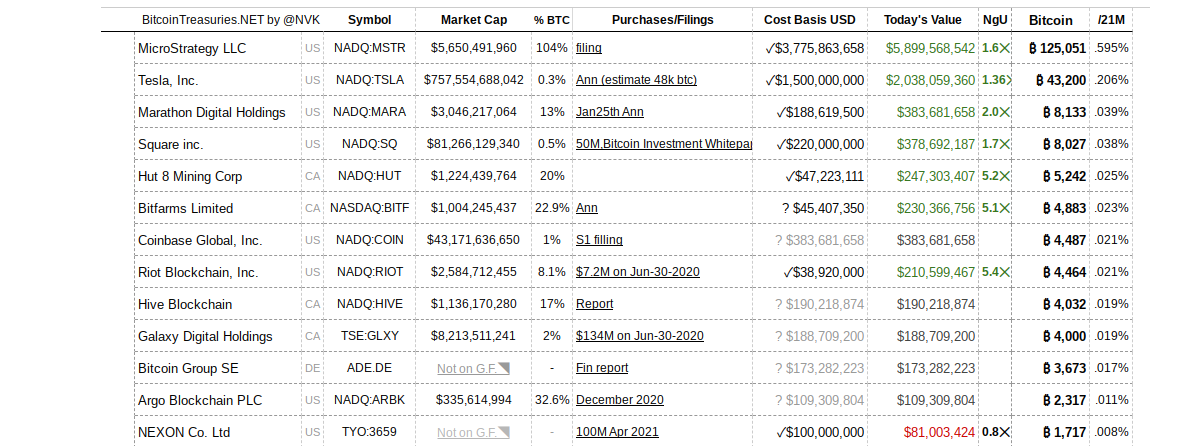Open NEXON's 100M Apr 2021 link
This screenshot has width=1195, height=446.
coord(615,432)
